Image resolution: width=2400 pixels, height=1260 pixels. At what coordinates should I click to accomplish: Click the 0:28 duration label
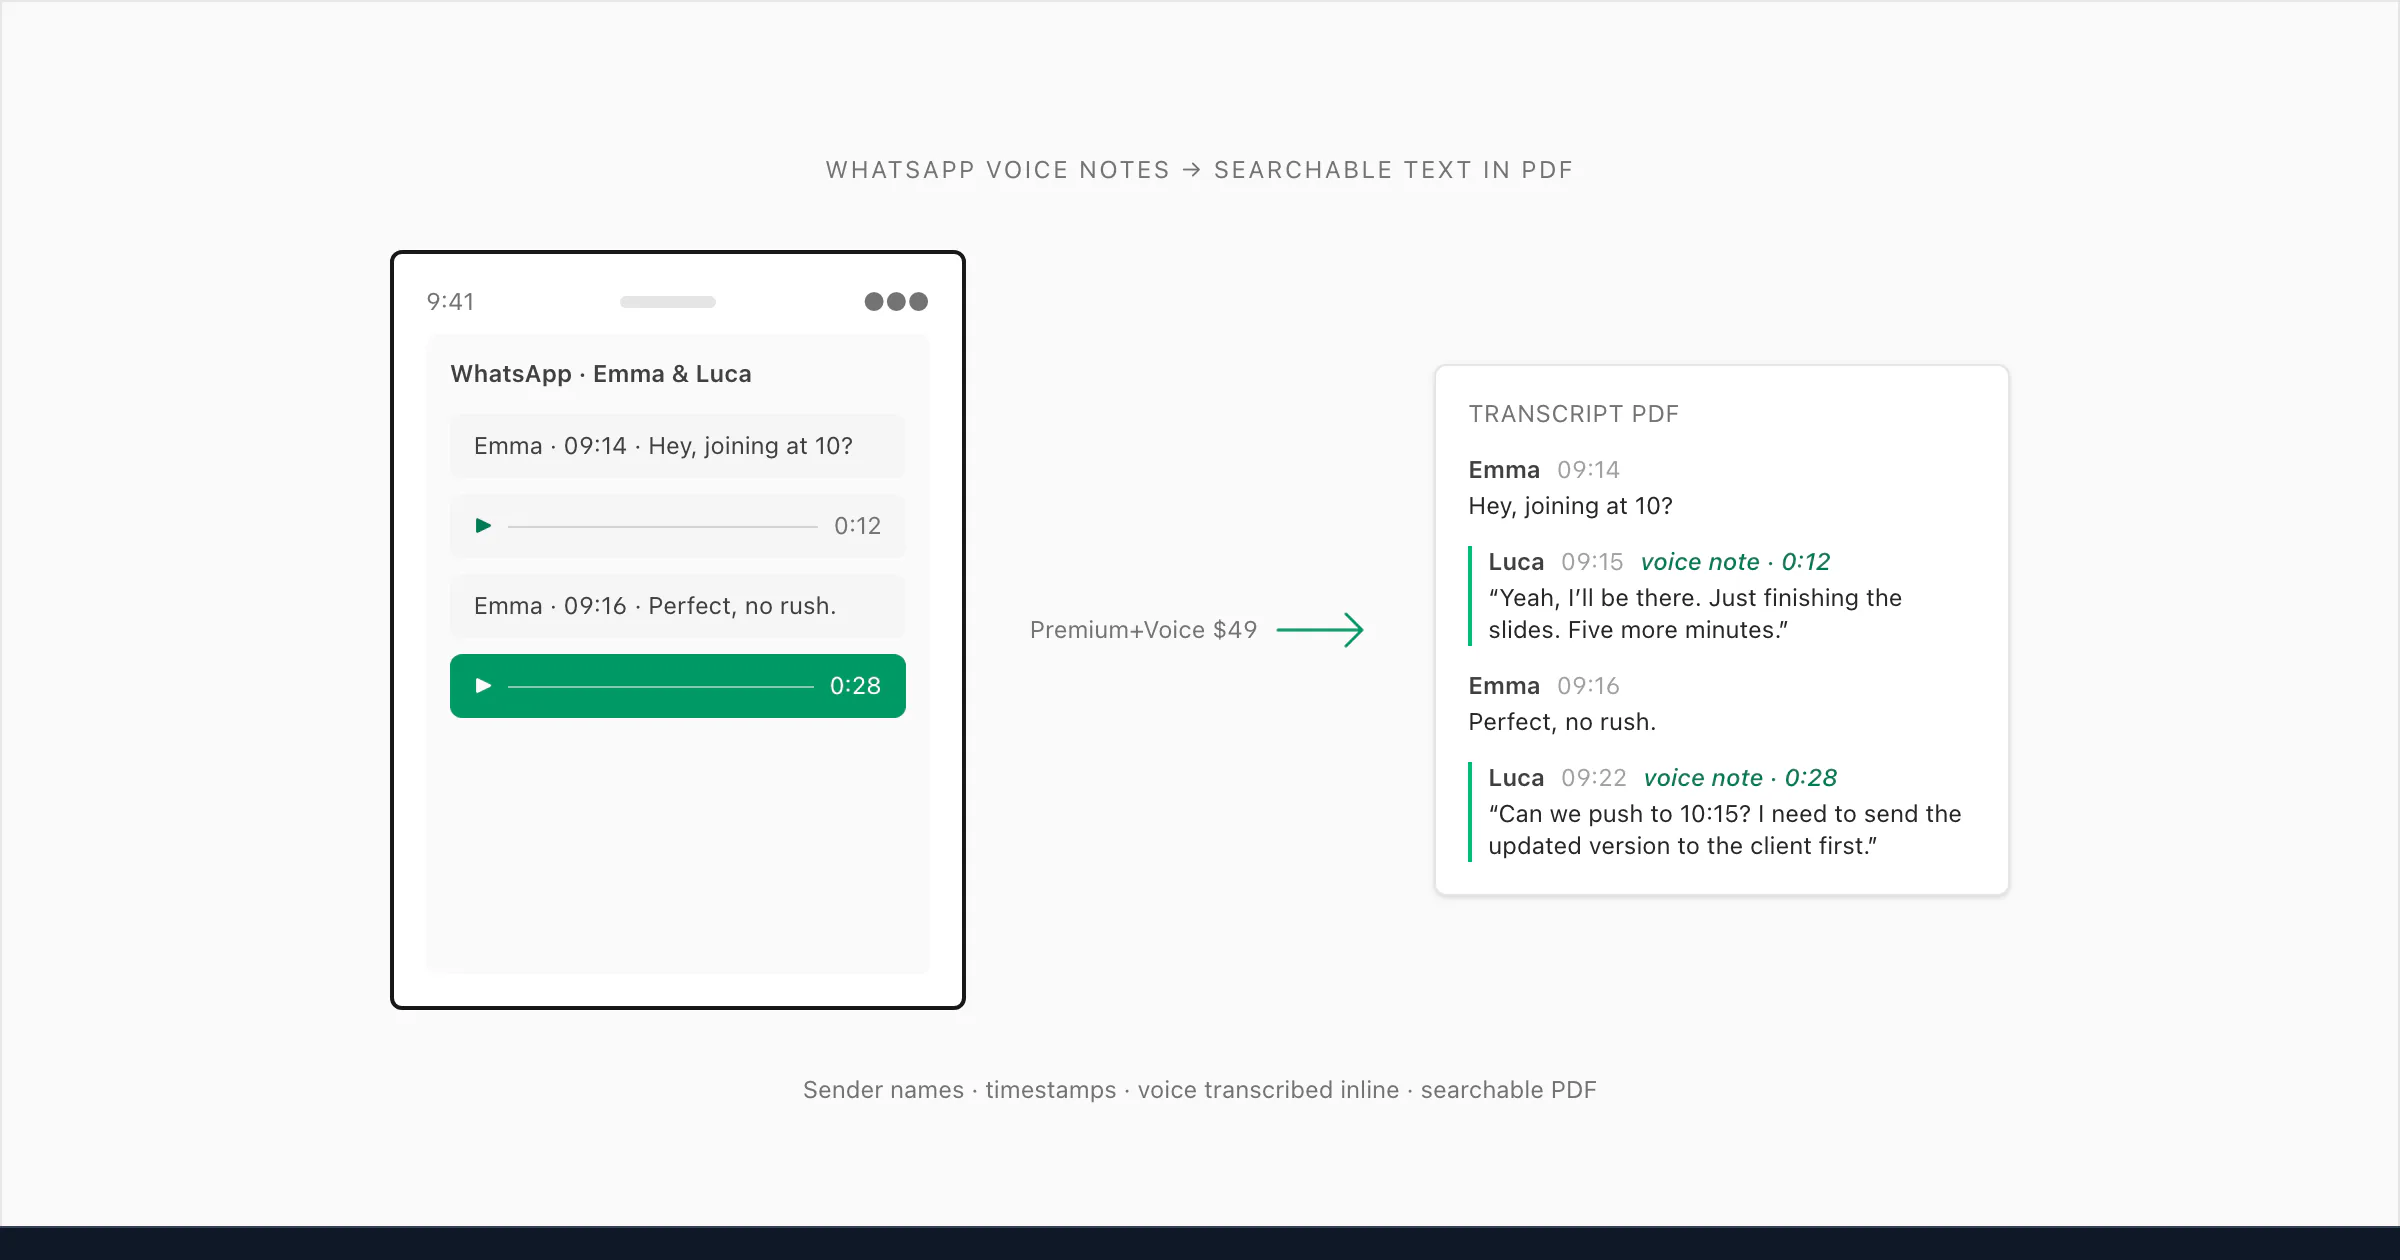coord(855,686)
